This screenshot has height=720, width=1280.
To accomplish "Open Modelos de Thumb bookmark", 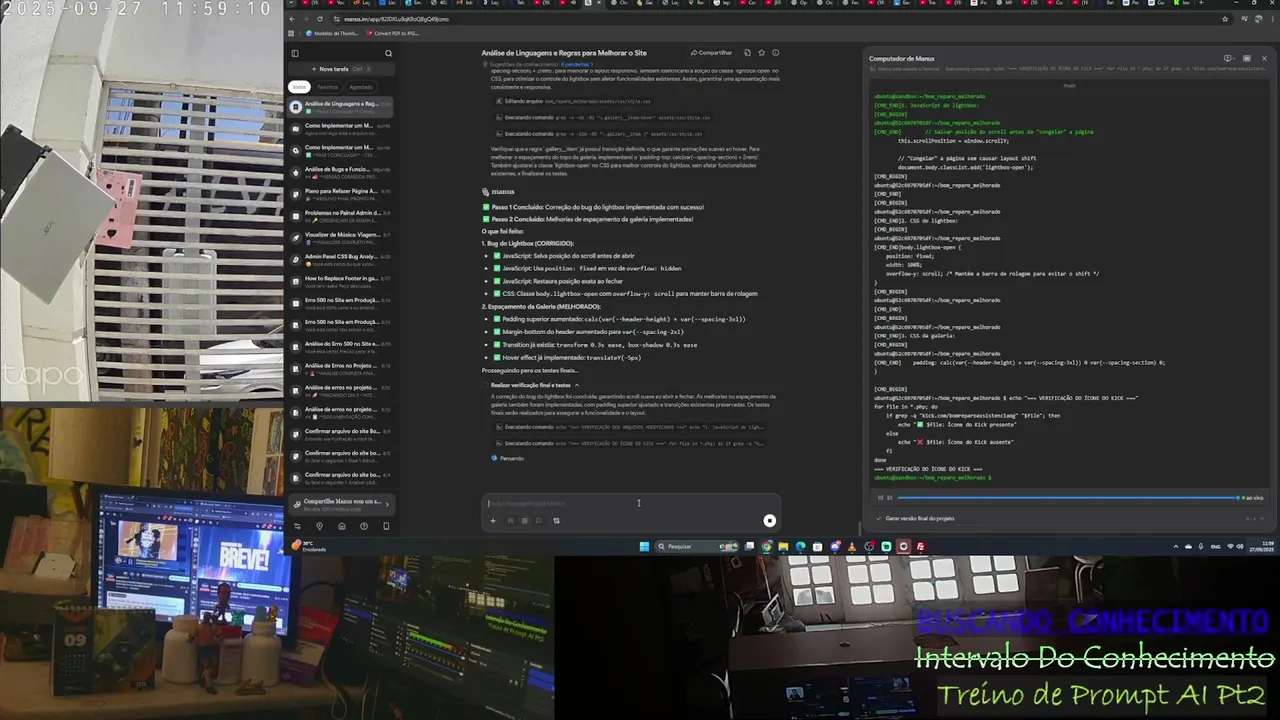I will pyautogui.click(x=333, y=33).
